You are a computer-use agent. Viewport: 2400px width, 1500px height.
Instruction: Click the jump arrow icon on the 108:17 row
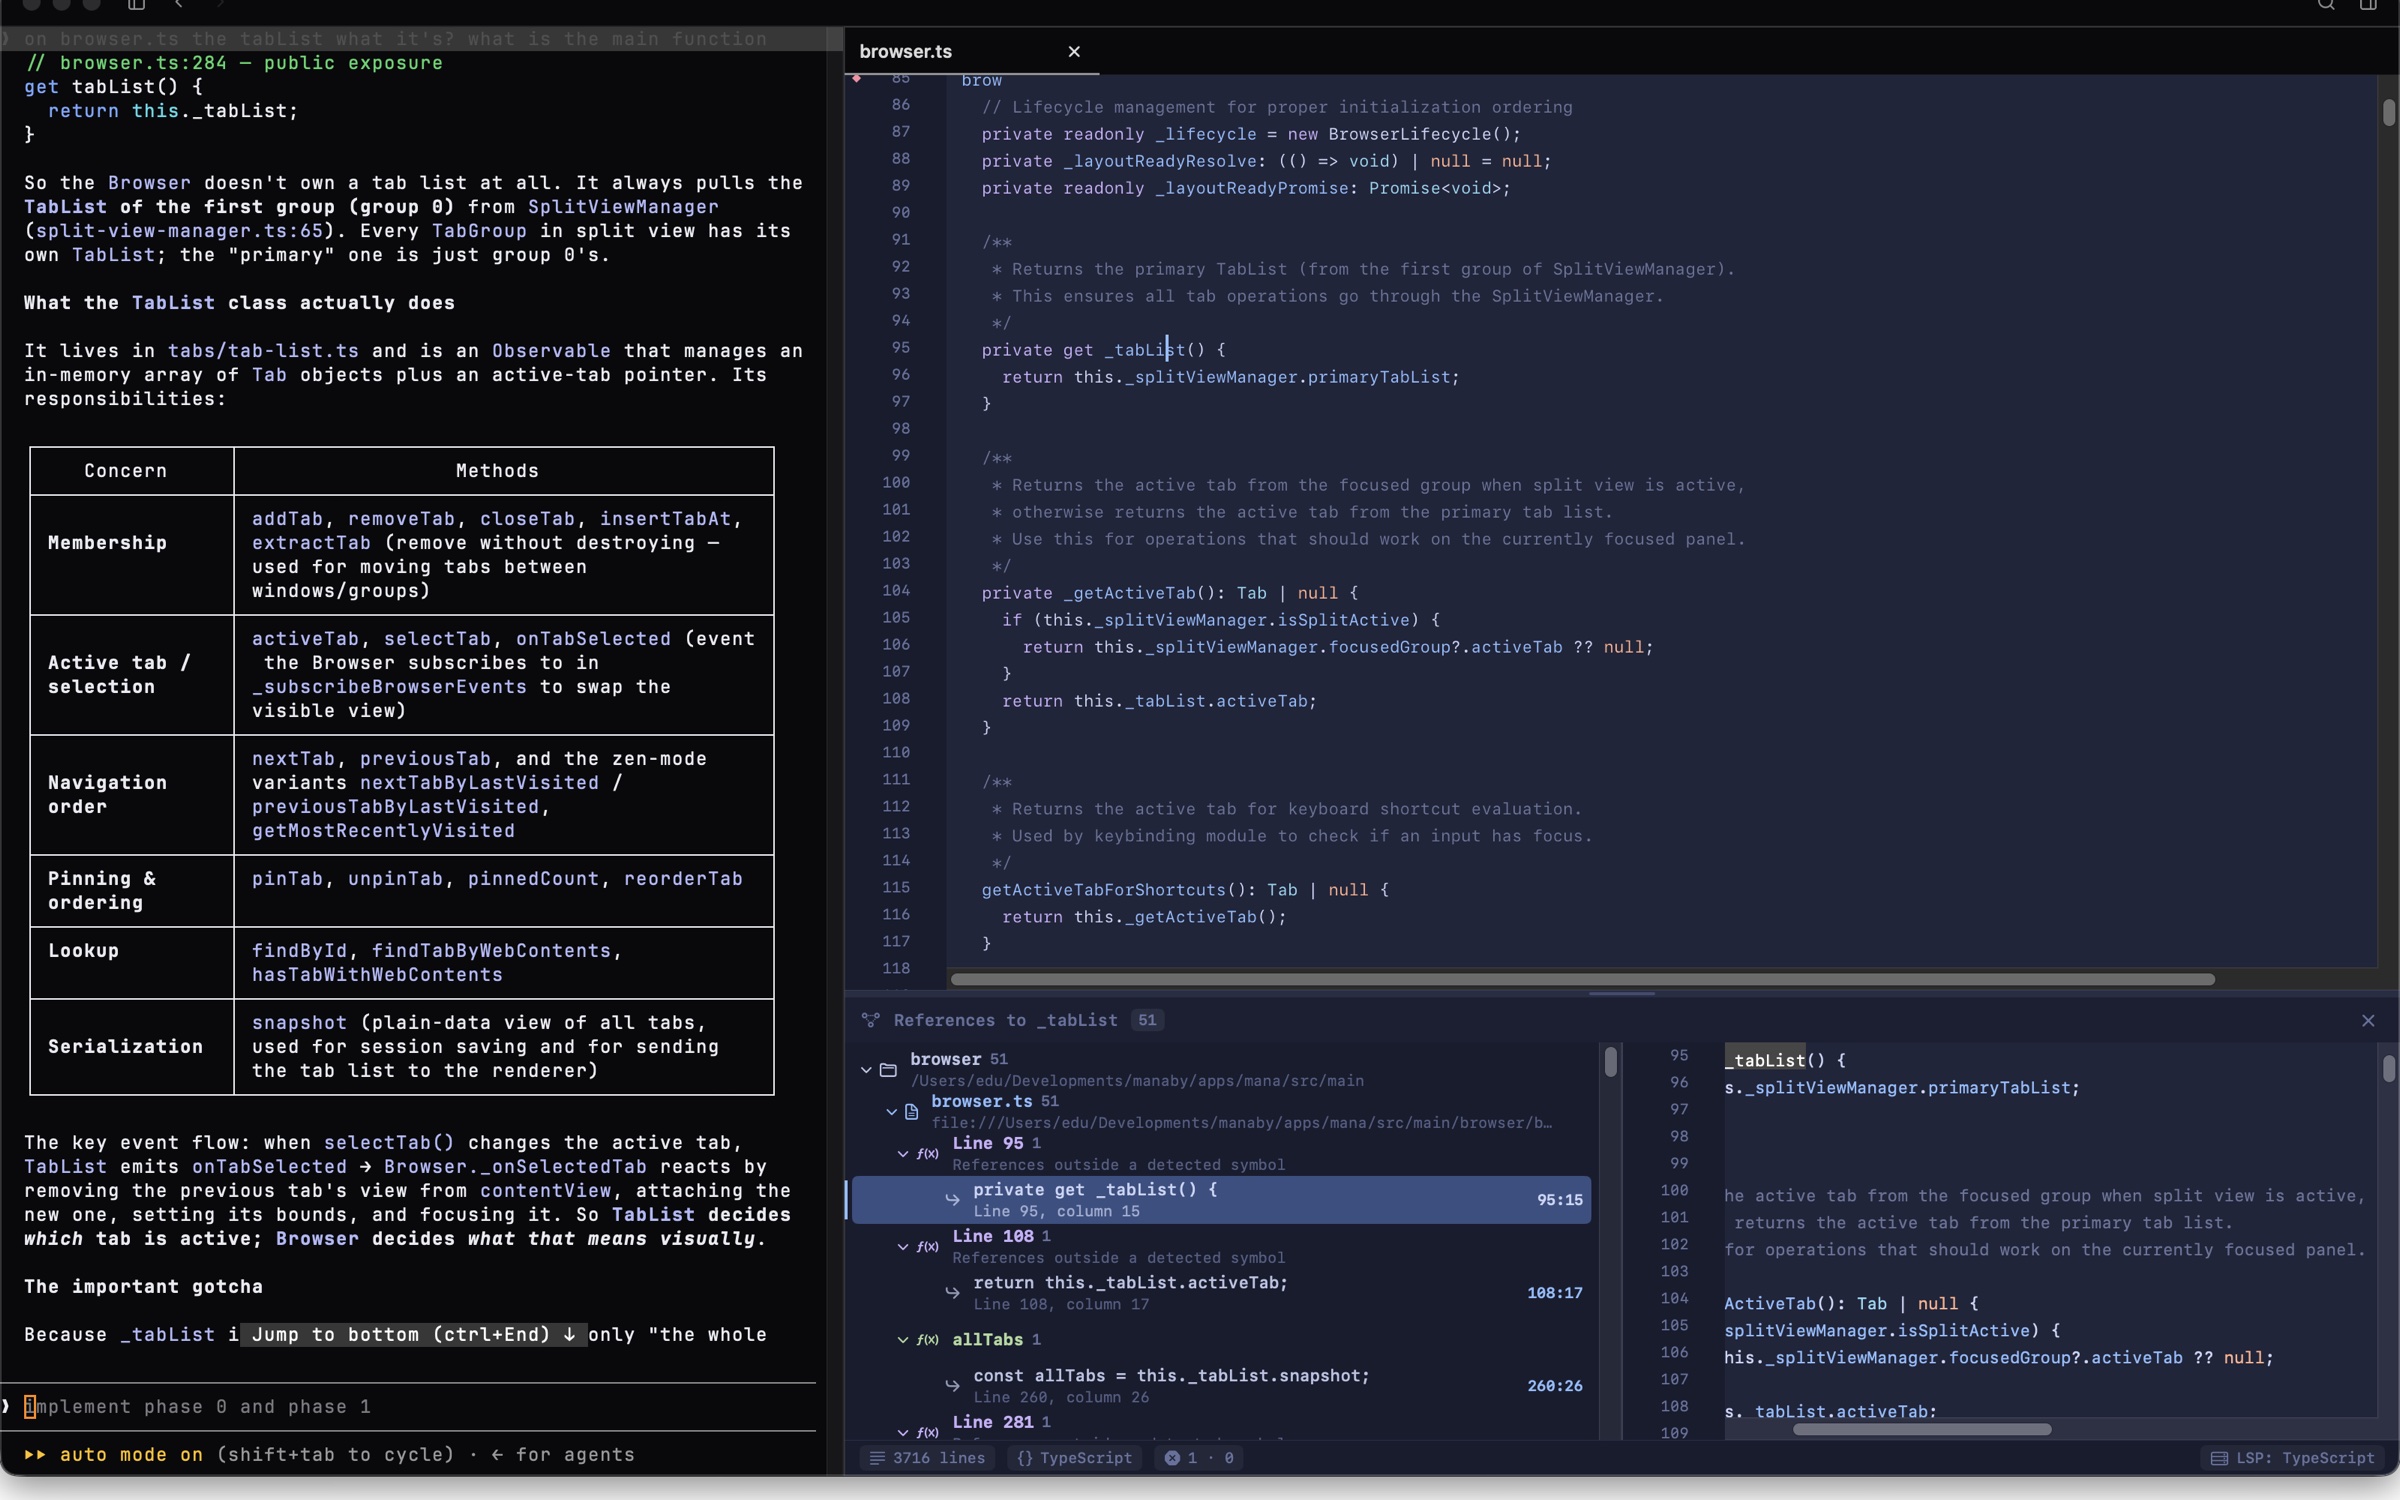(x=952, y=1293)
